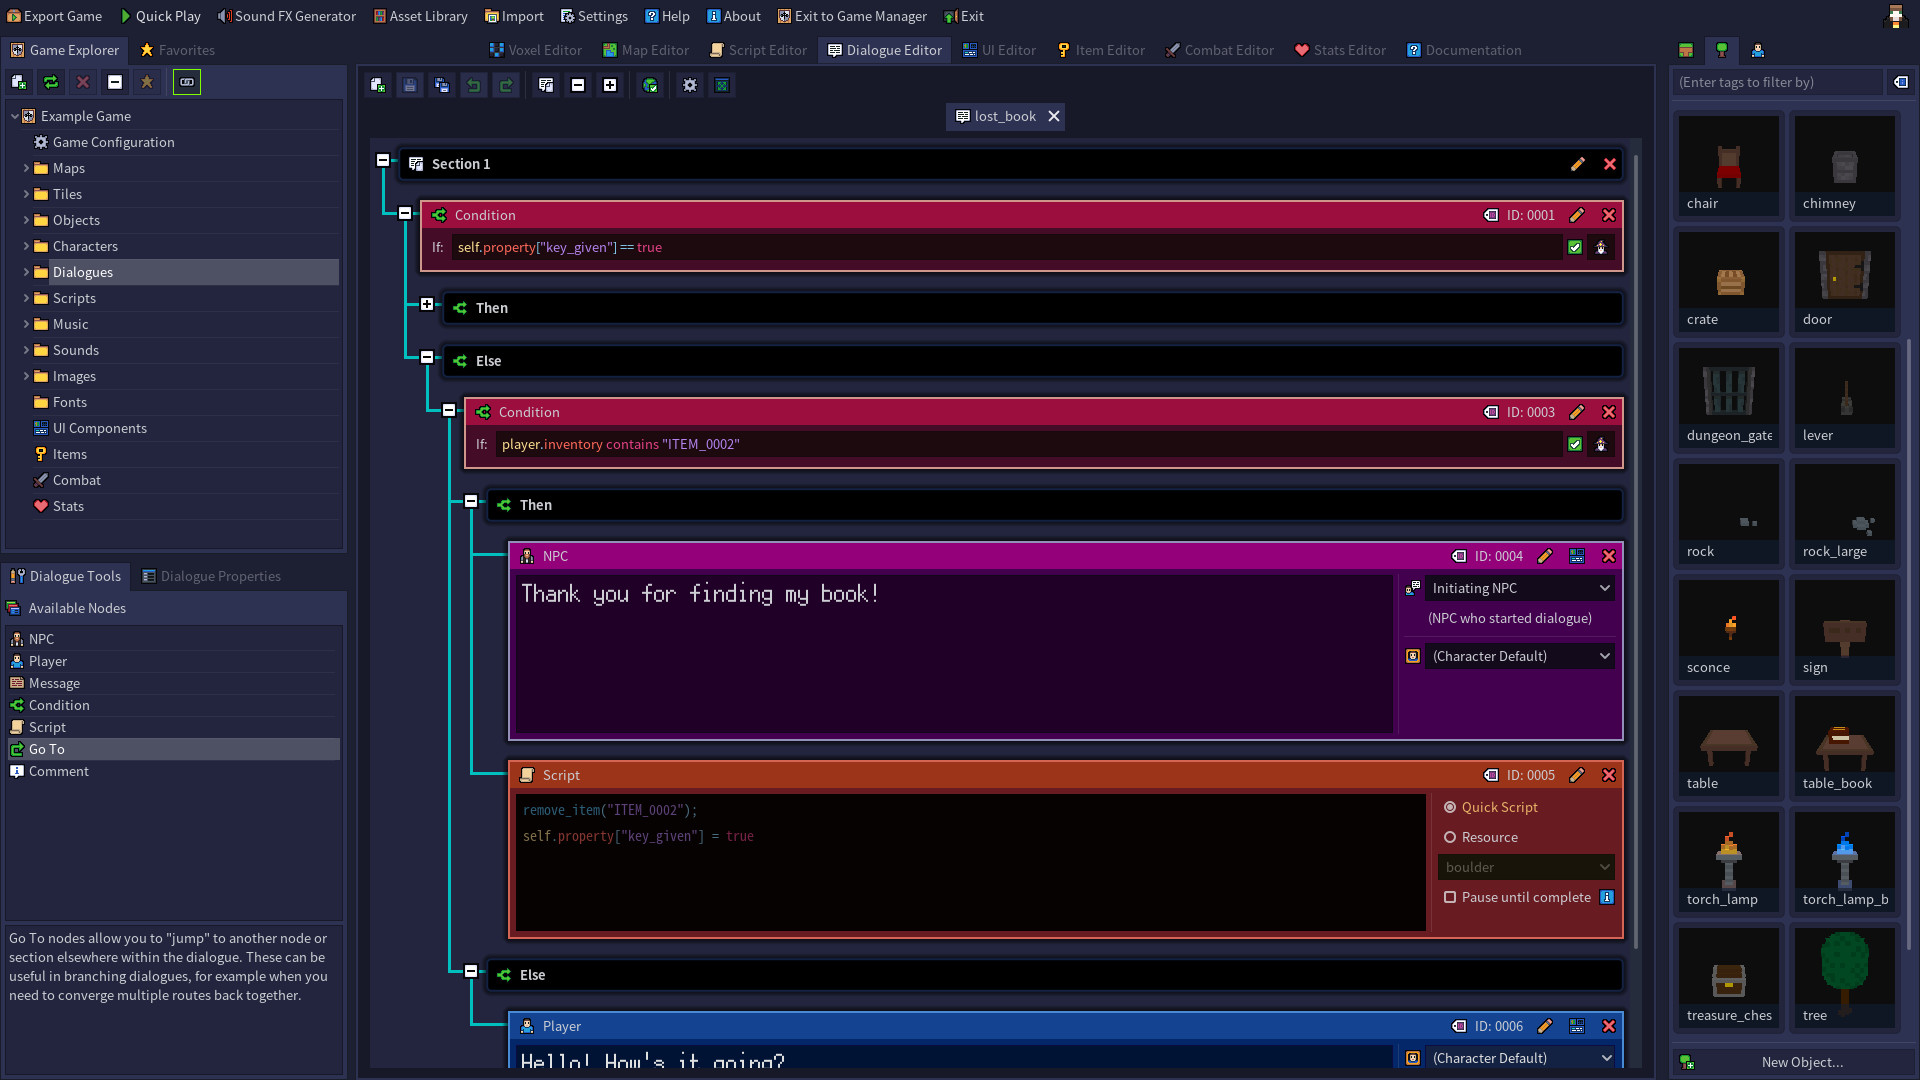Switch to the Dialogue Properties tab
Image resolution: width=1920 pixels, height=1080 pixels.
[x=212, y=576]
